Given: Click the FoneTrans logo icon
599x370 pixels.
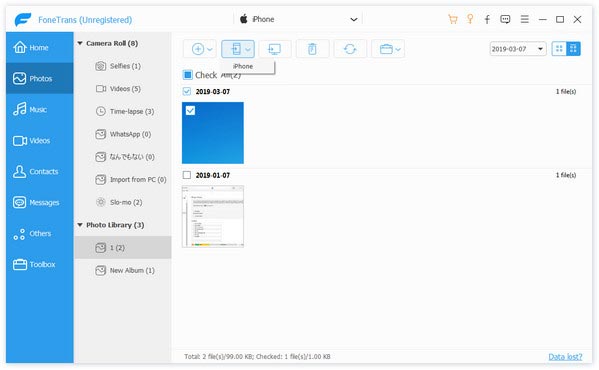Looking at the screenshot, I should 23,19.
